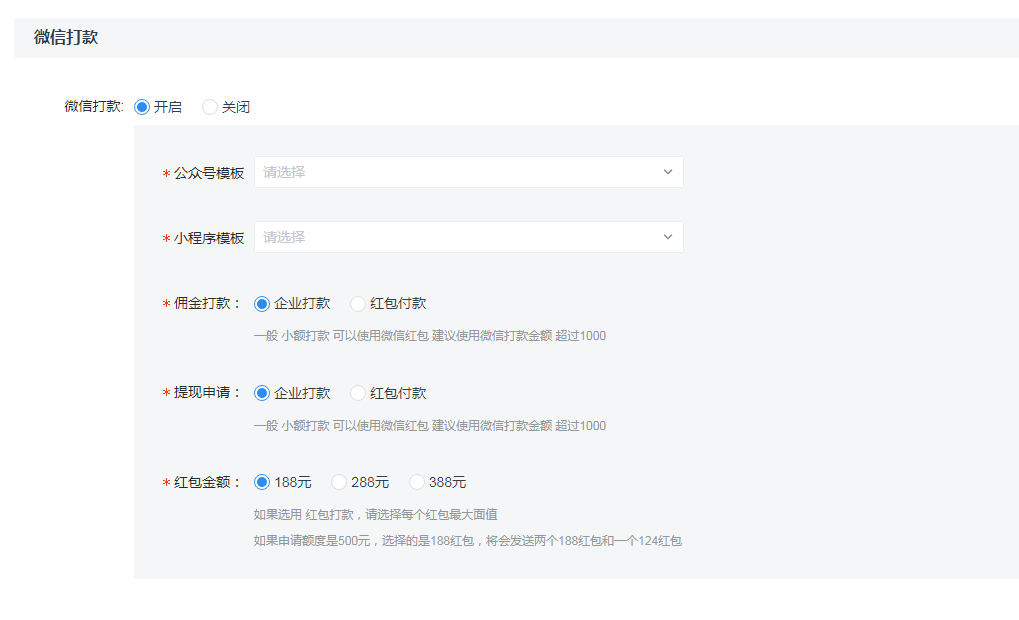Click the hint 请选择每个红包最大面值

[x=376, y=515]
